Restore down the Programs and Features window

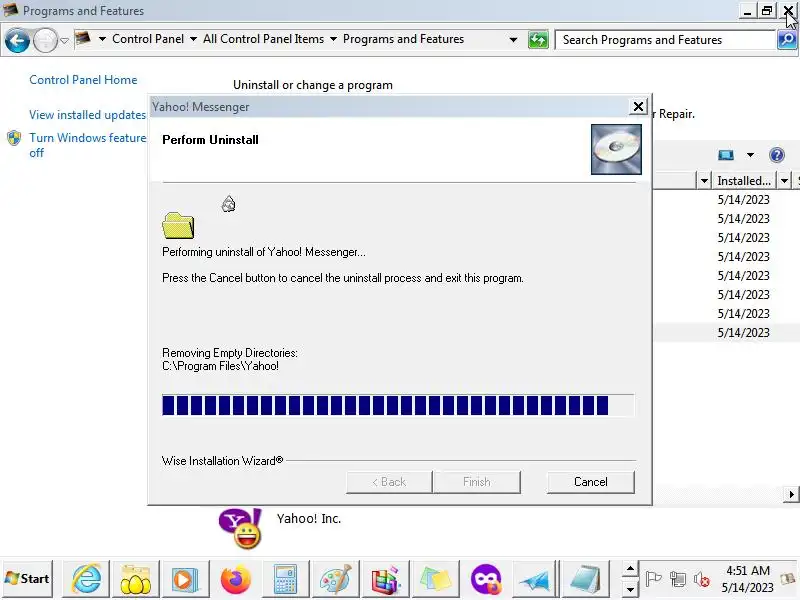767,11
